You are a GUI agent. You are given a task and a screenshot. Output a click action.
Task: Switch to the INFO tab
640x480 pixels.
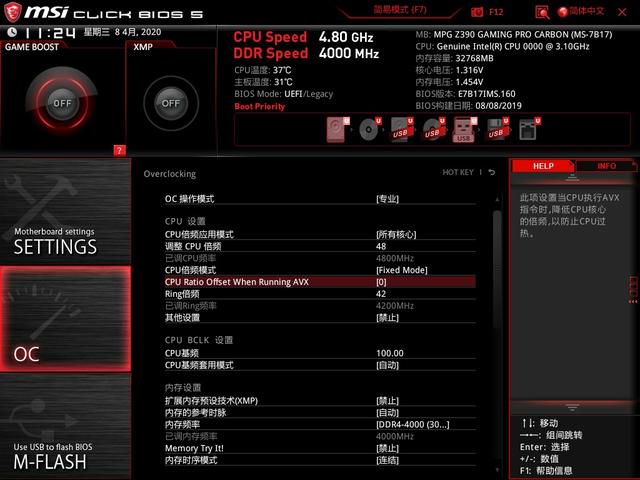607,166
